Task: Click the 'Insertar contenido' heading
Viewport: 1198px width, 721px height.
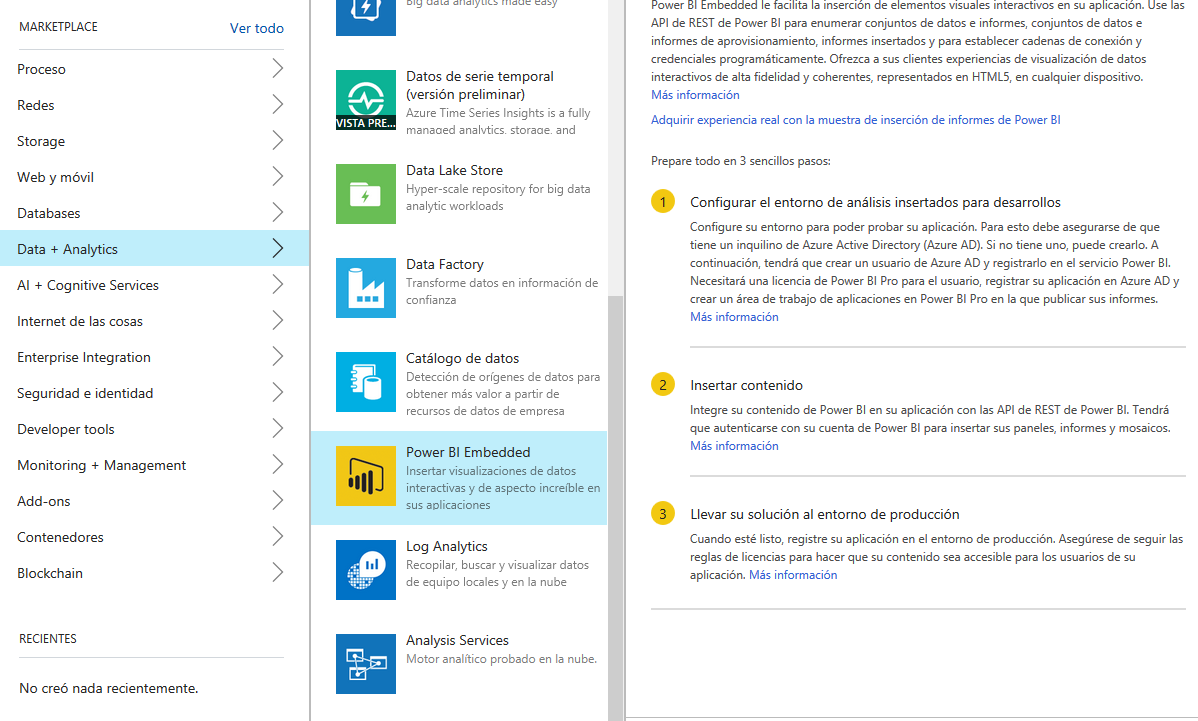Action: (x=746, y=386)
